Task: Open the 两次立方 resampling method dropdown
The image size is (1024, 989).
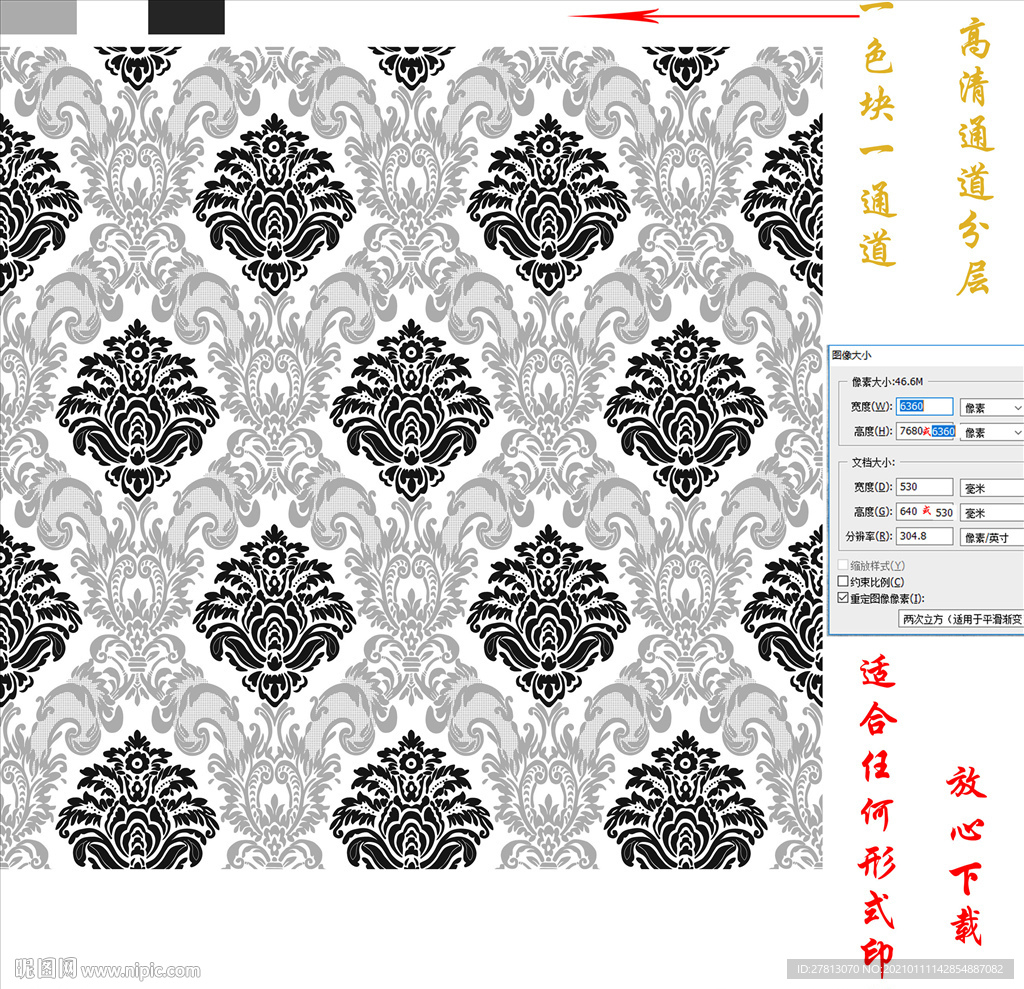Action: tap(961, 619)
